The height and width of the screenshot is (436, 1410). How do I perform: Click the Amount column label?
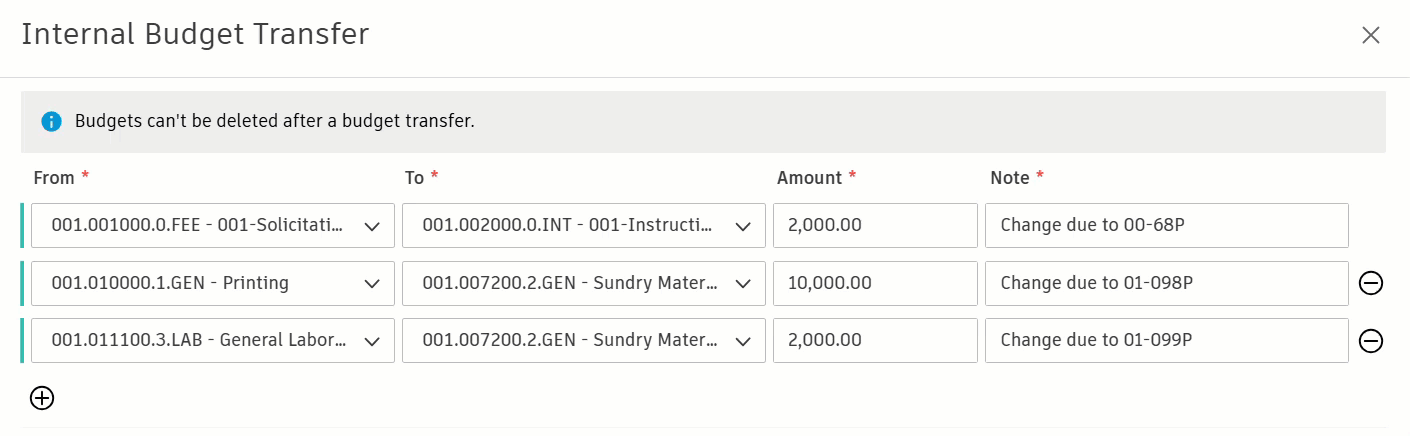[x=809, y=178]
